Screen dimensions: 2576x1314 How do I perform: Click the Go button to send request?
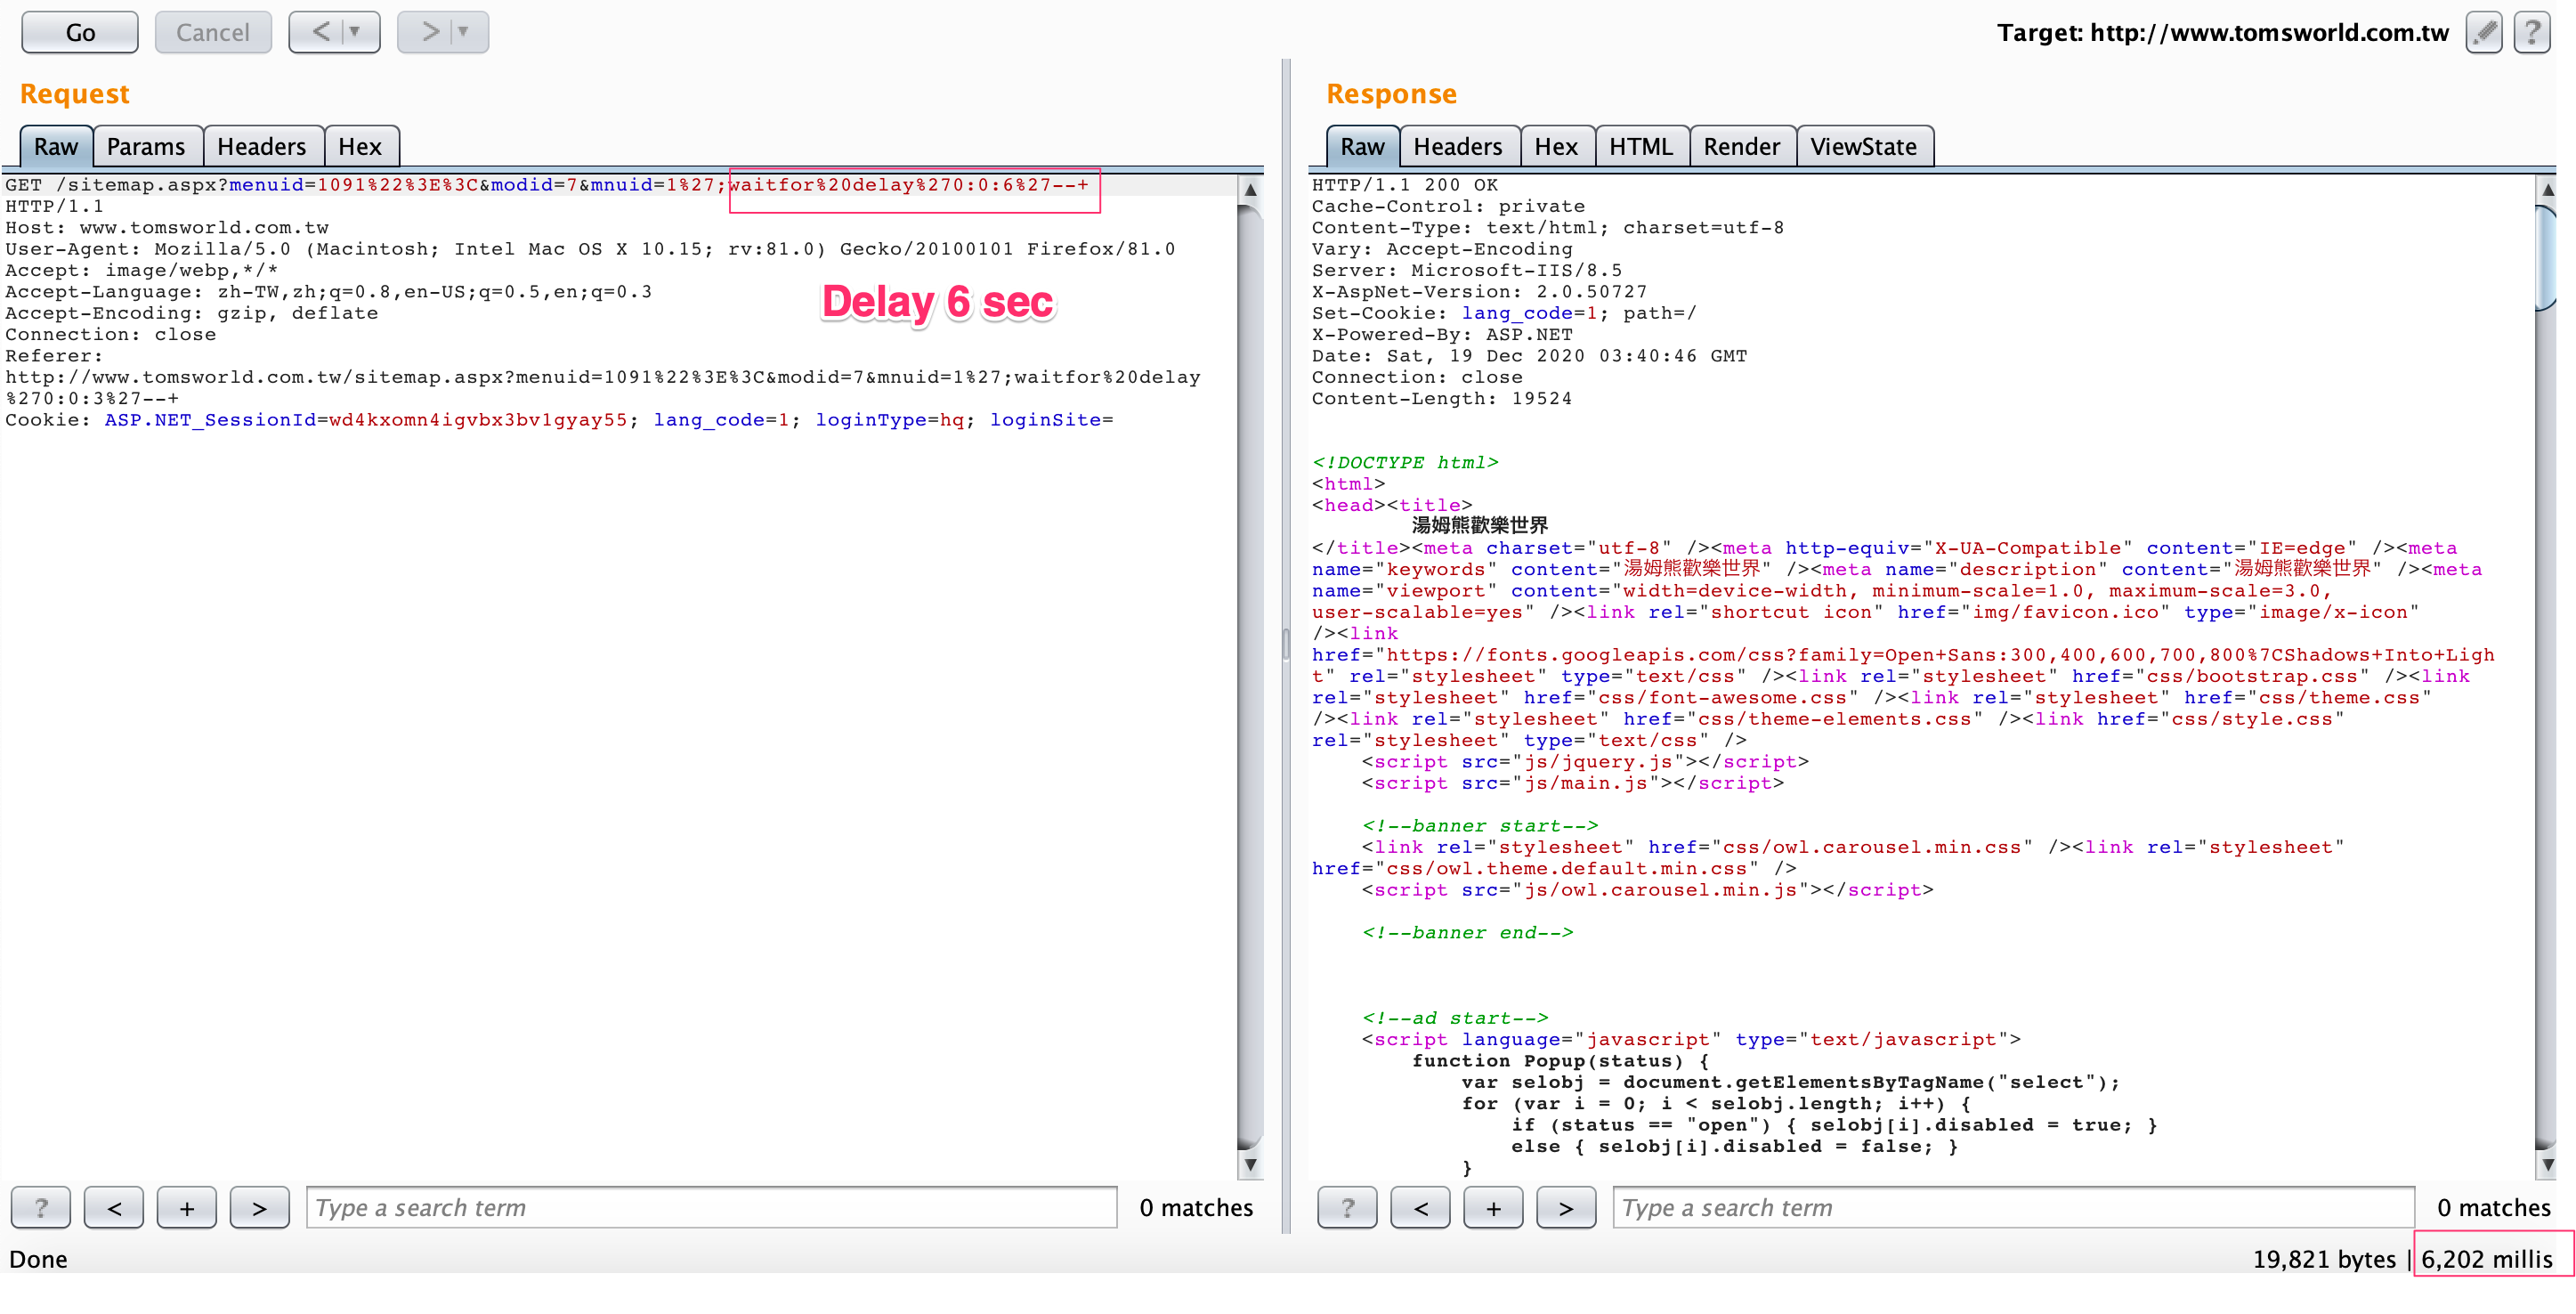click(x=80, y=32)
